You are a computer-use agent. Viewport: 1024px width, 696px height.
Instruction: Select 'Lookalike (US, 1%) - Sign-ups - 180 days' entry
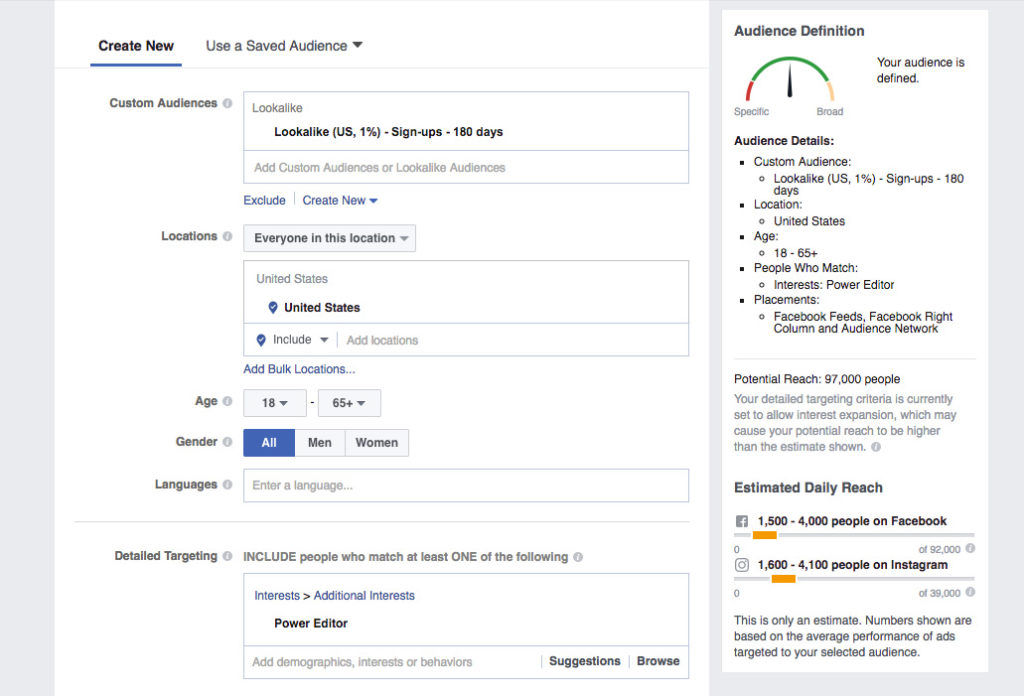[x=389, y=132]
